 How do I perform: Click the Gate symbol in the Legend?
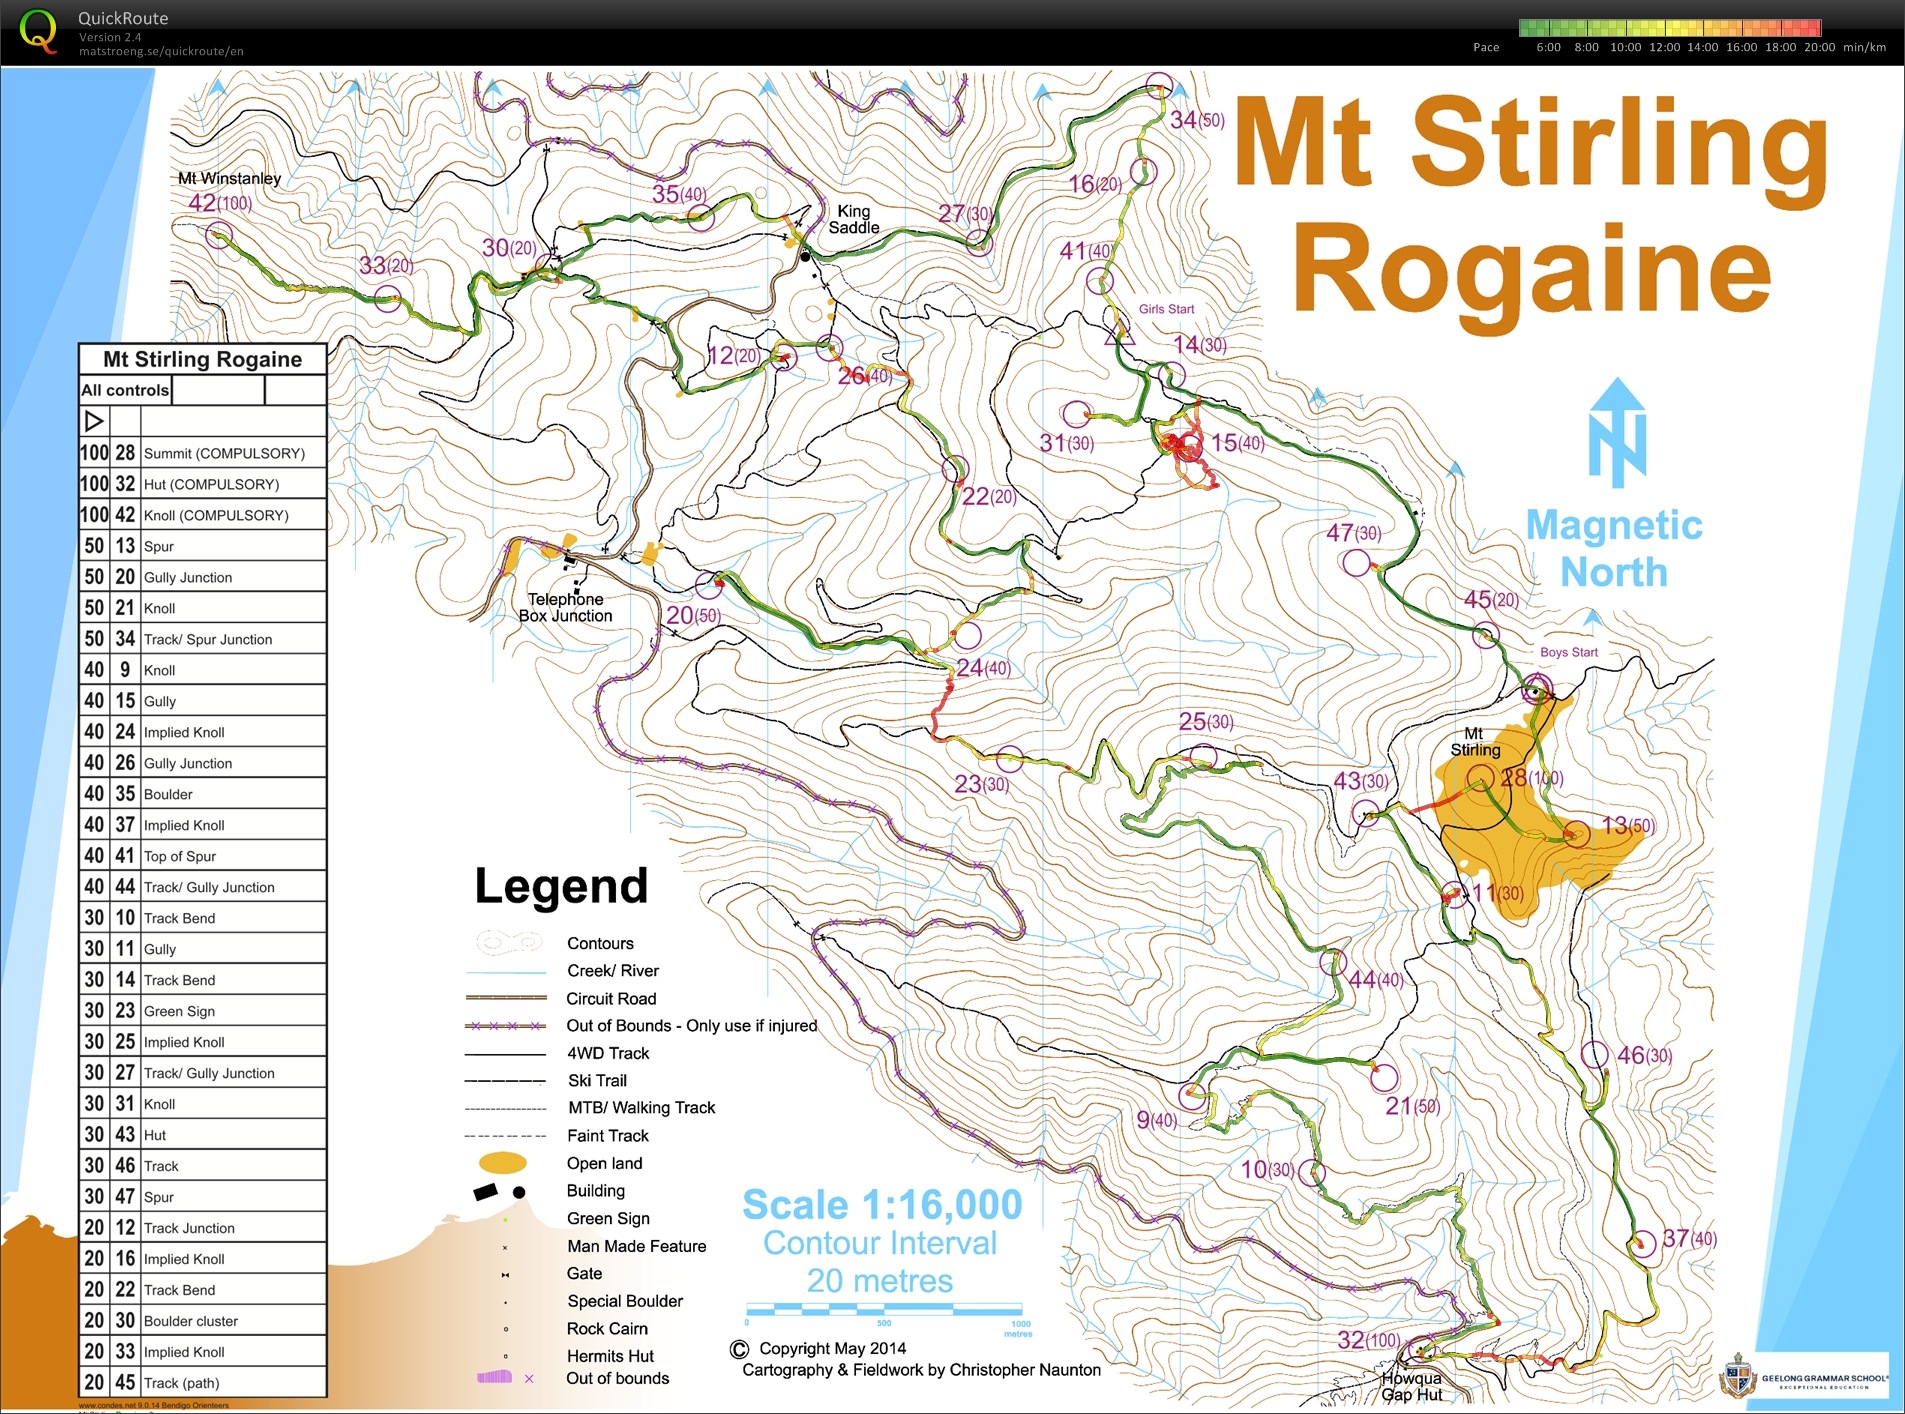click(x=505, y=1273)
